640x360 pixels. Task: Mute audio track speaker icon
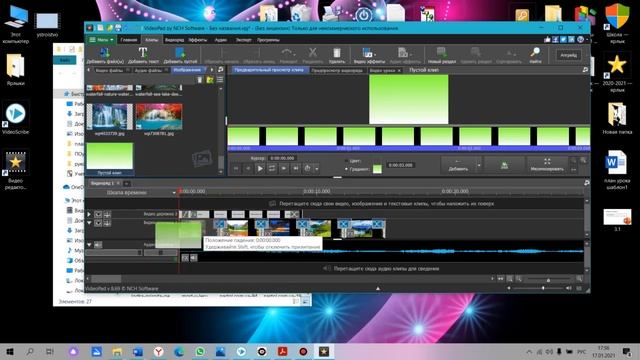click(x=98, y=244)
